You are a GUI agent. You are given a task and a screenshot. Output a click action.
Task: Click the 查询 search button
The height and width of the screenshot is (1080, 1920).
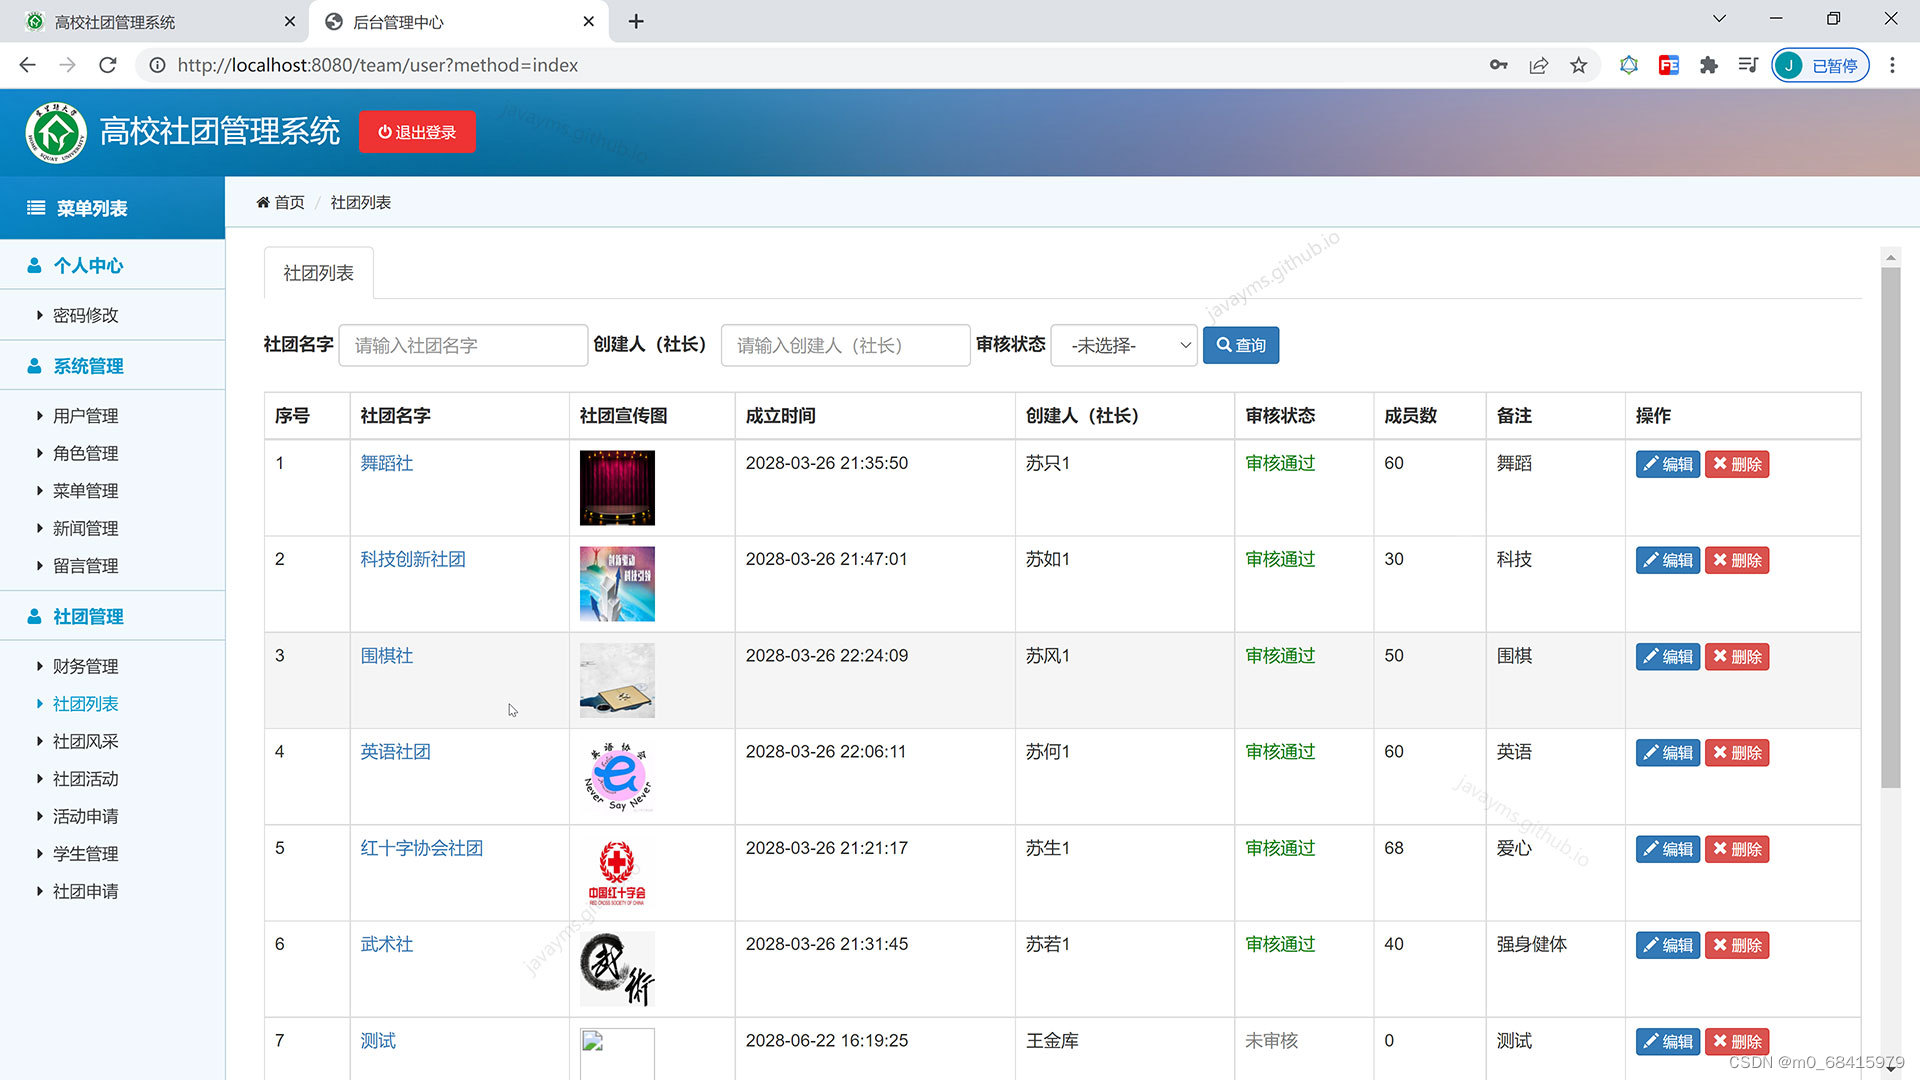pos(1240,345)
